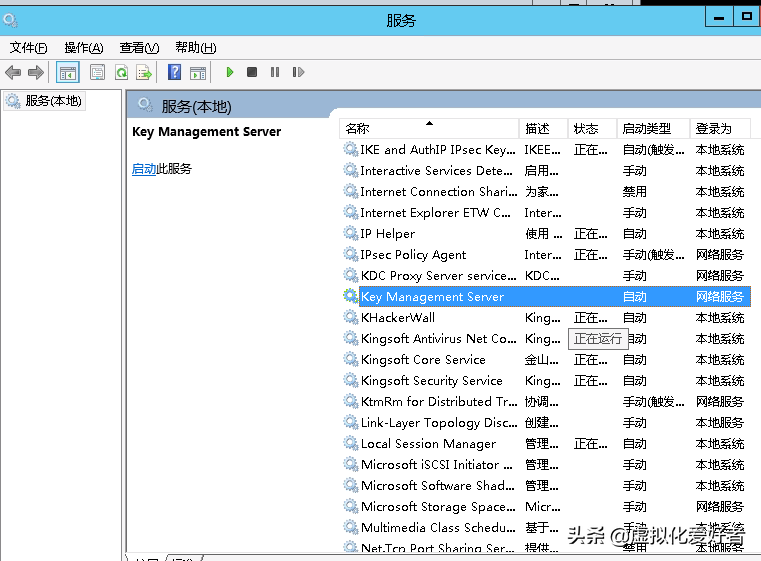
Task: Select the Interactive Services Detection row
Action: (546, 171)
